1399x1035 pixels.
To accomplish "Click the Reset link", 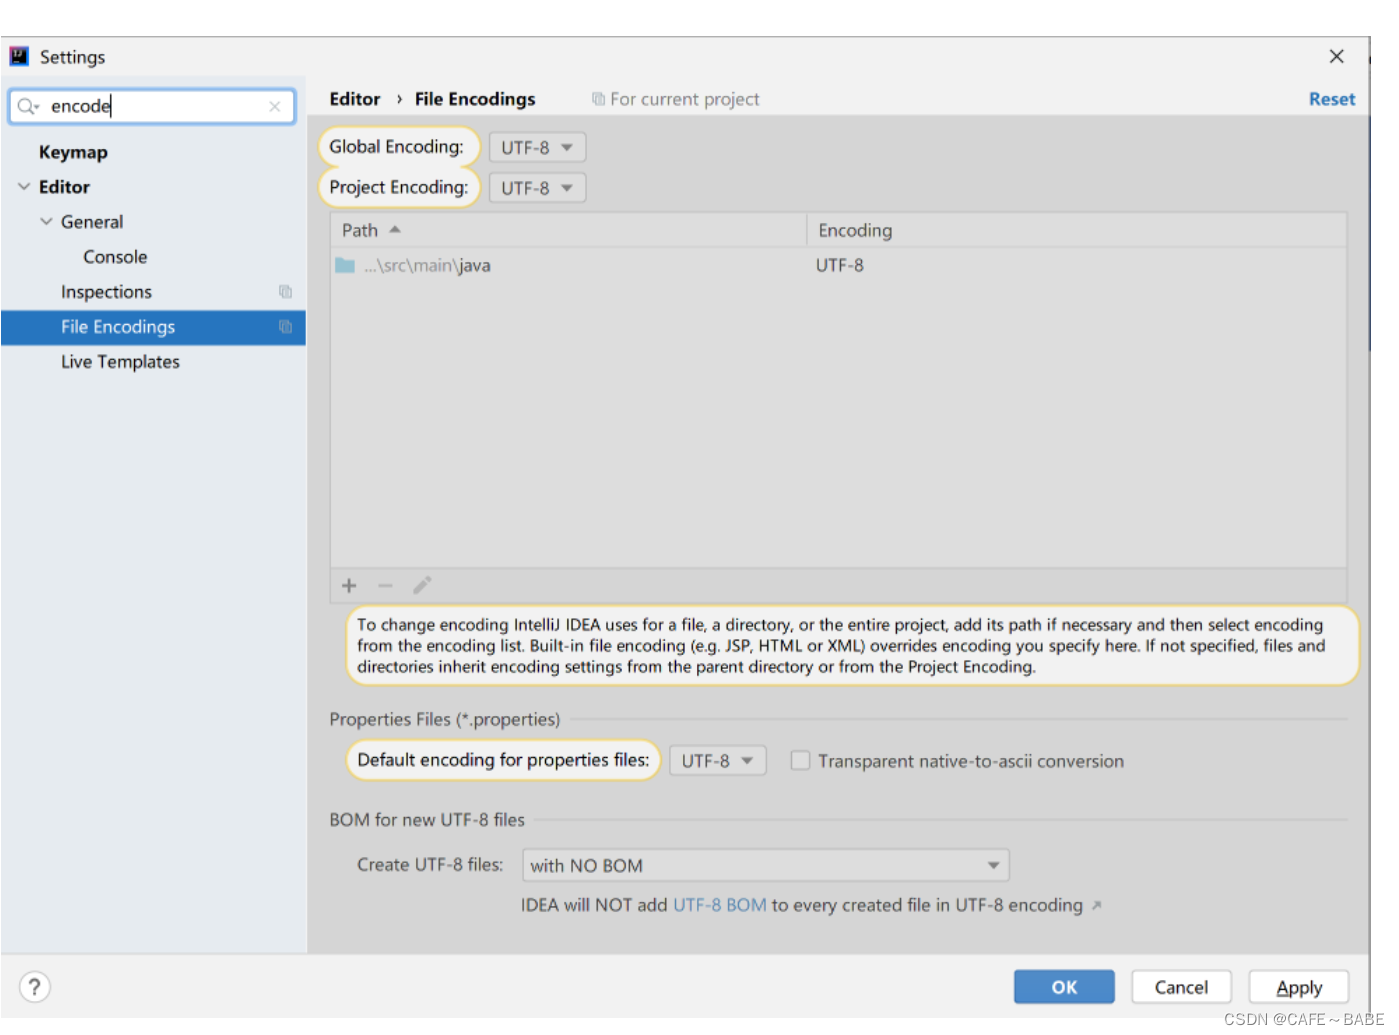I will [1331, 99].
